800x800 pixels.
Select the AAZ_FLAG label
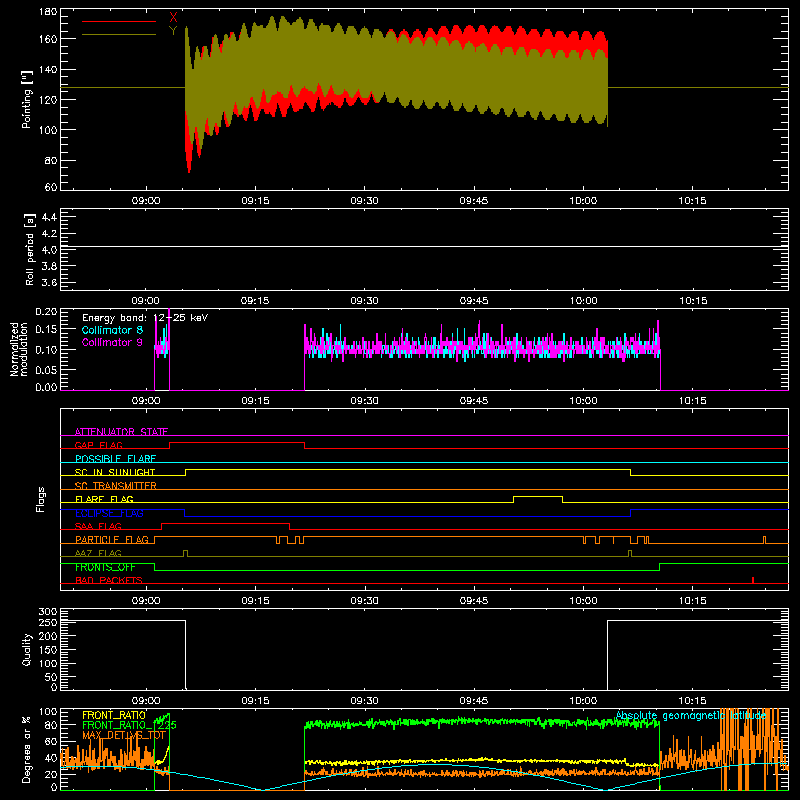click(x=98, y=553)
